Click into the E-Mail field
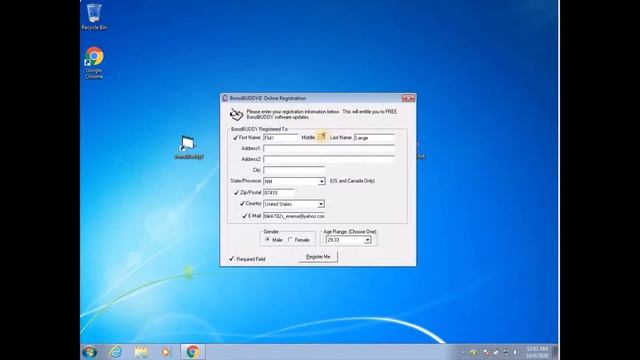 tap(294, 216)
